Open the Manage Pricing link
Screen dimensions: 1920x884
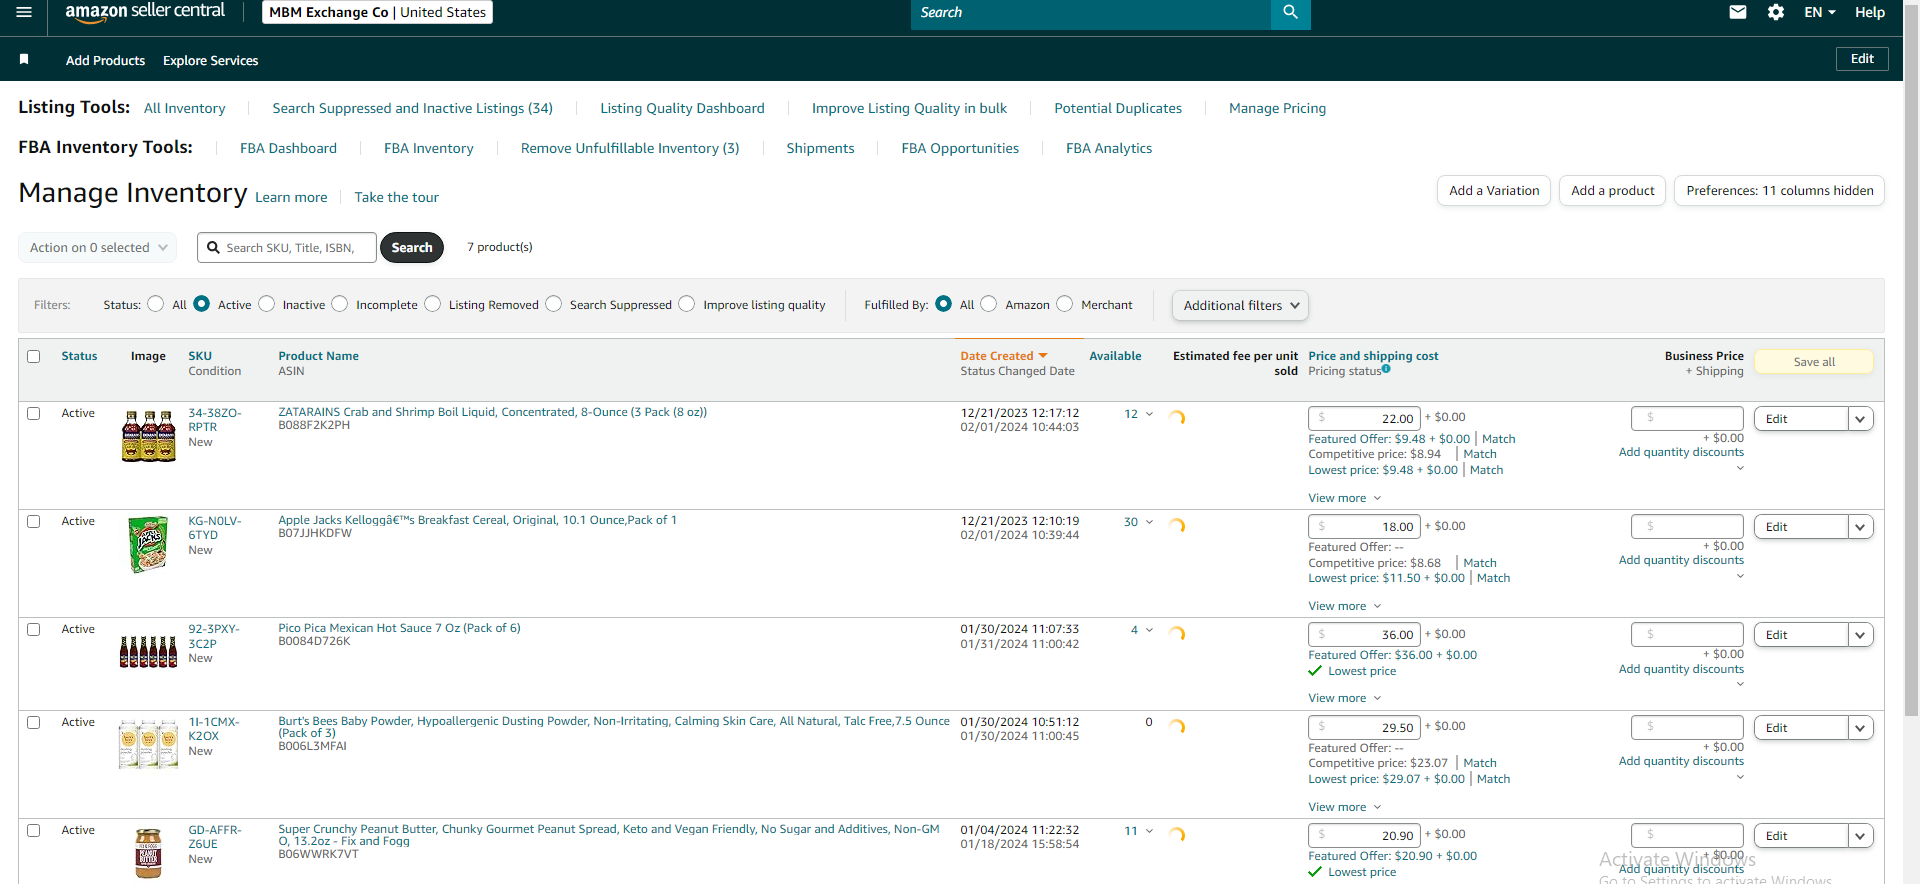coord(1277,108)
